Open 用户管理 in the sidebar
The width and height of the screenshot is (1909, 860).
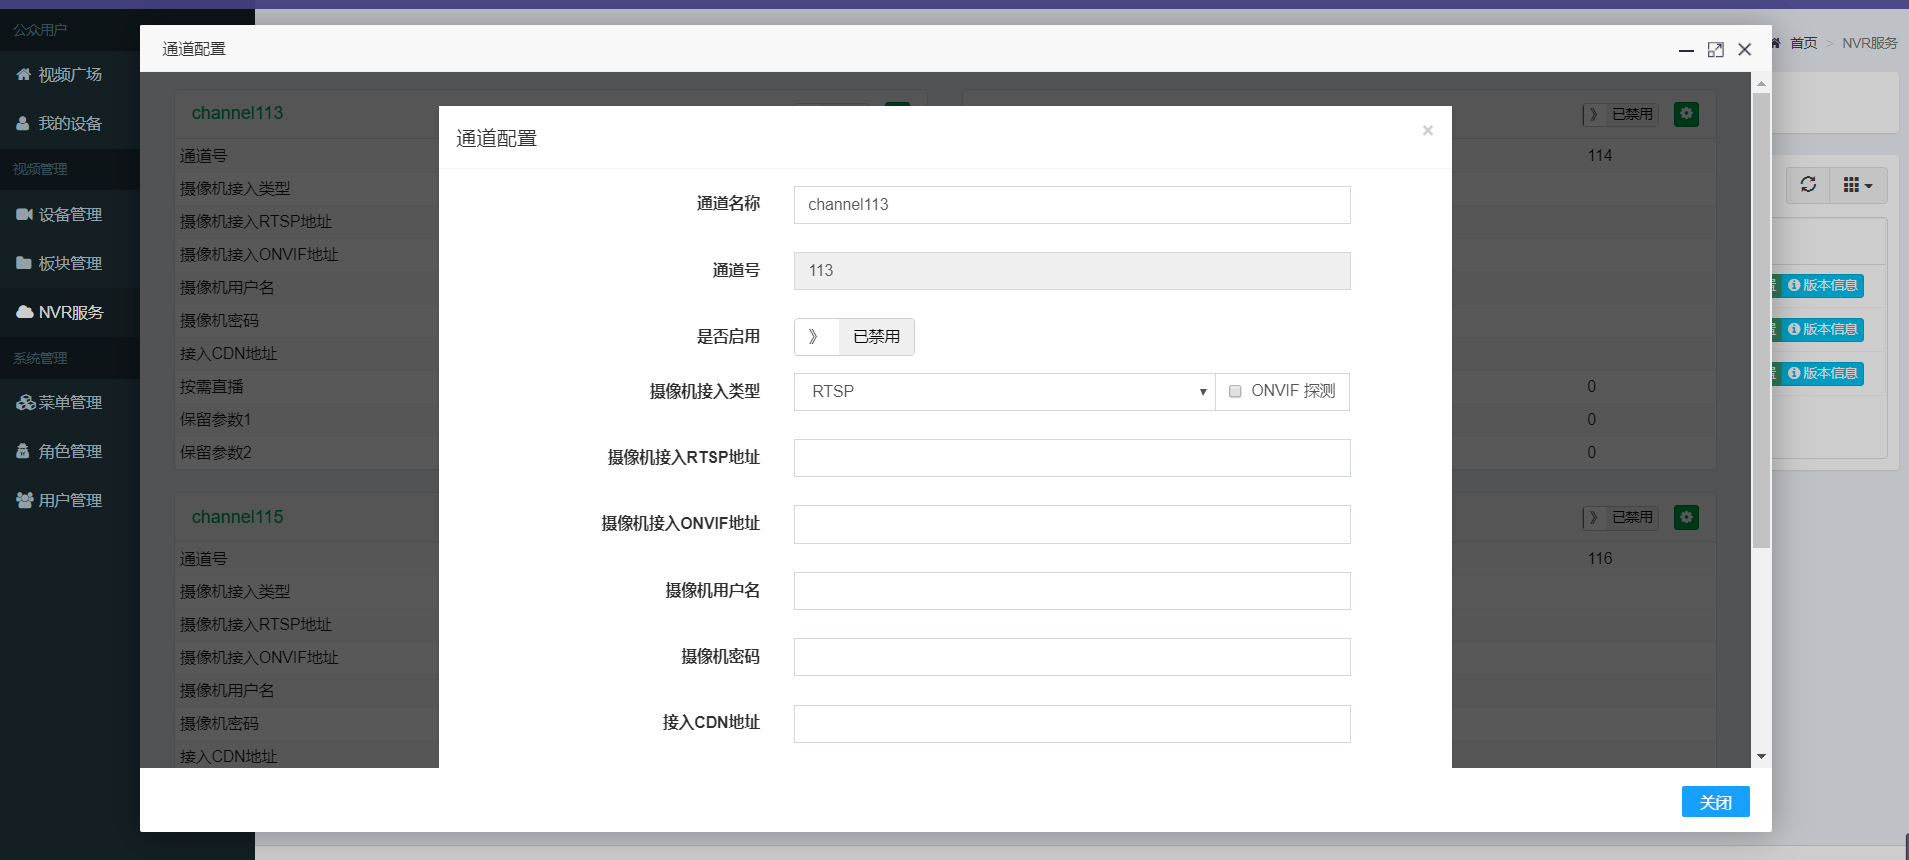pos(70,501)
